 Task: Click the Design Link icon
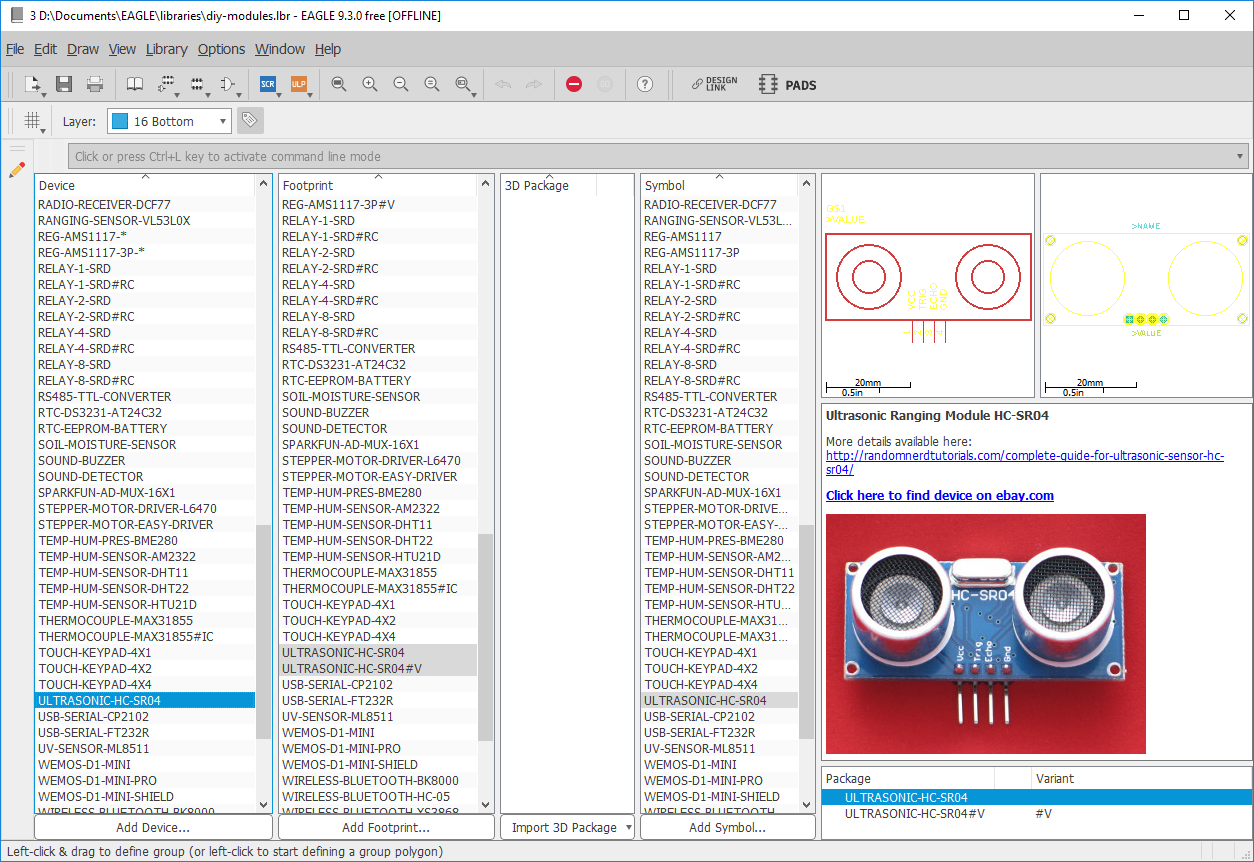pos(714,85)
